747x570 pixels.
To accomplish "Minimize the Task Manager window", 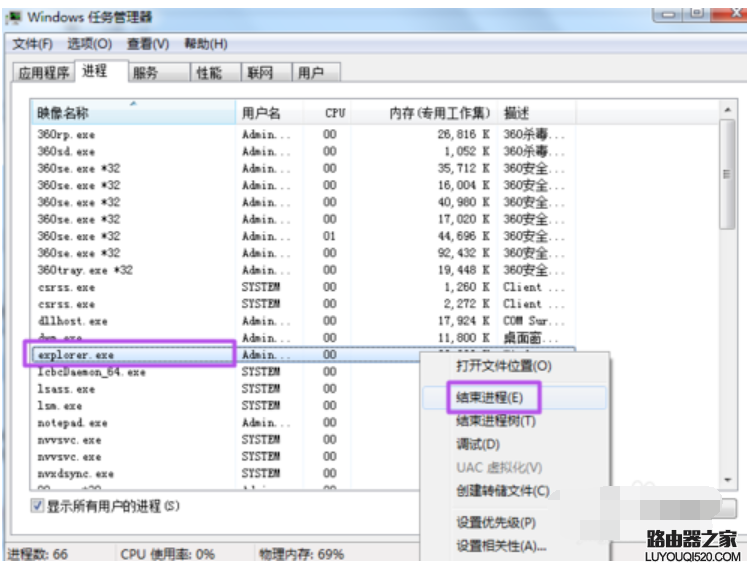I will [668, 14].
